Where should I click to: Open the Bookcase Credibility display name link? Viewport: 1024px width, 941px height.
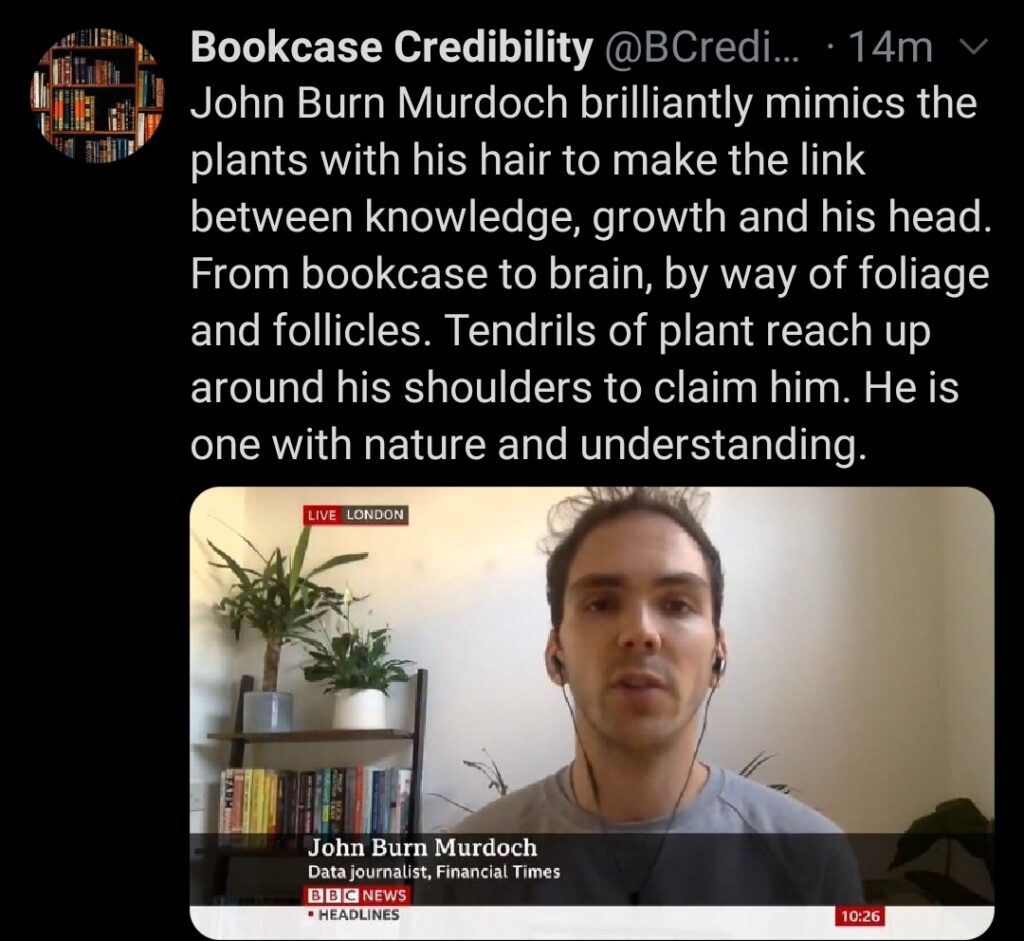coord(392,48)
